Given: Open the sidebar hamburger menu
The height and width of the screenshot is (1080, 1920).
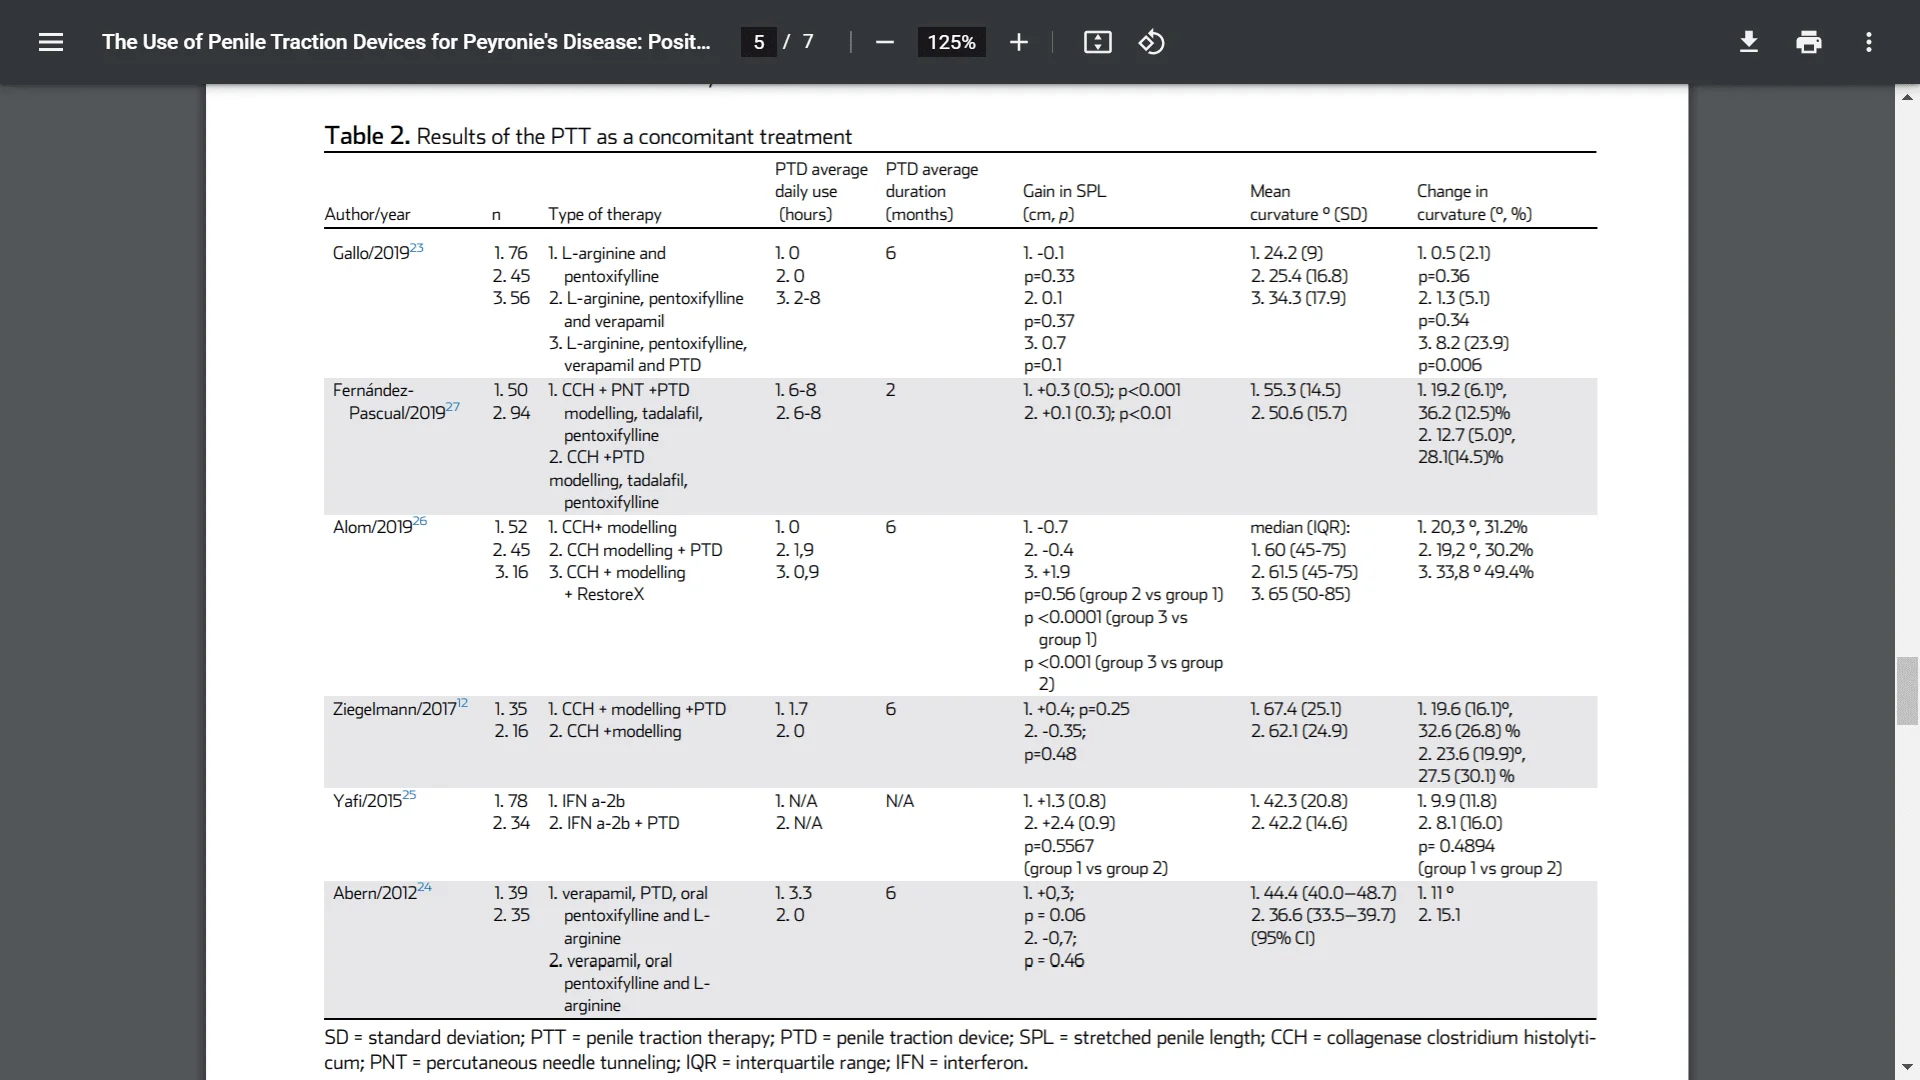Looking at the screenshot, I should tap(51, 42).
